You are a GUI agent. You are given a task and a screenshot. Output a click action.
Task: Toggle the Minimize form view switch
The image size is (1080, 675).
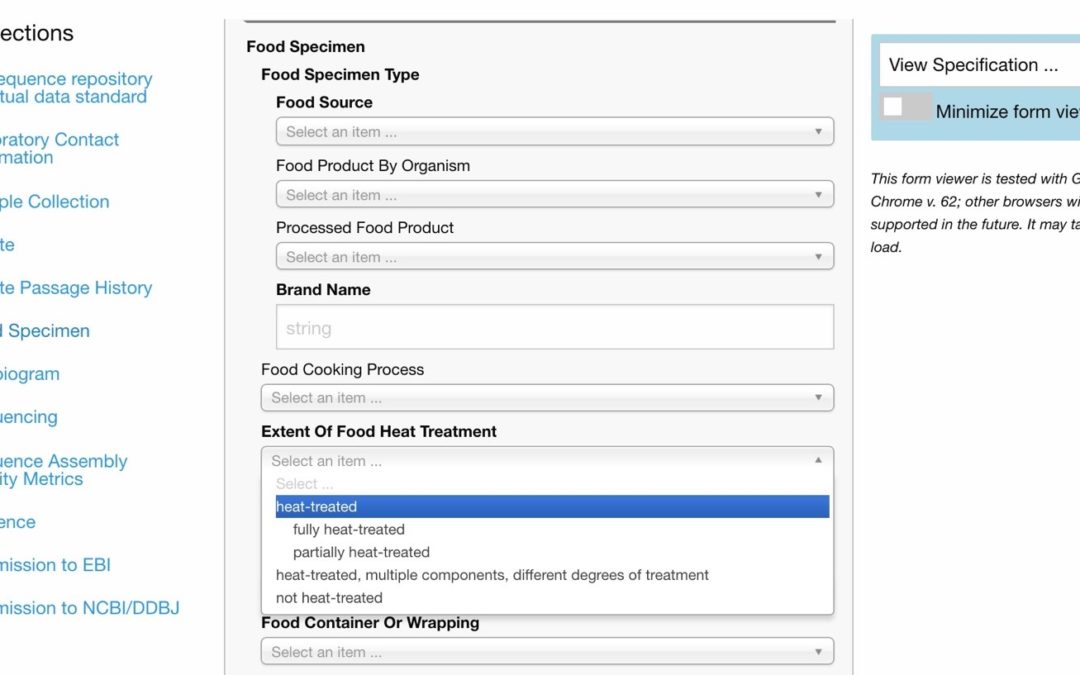click(905, 108)
